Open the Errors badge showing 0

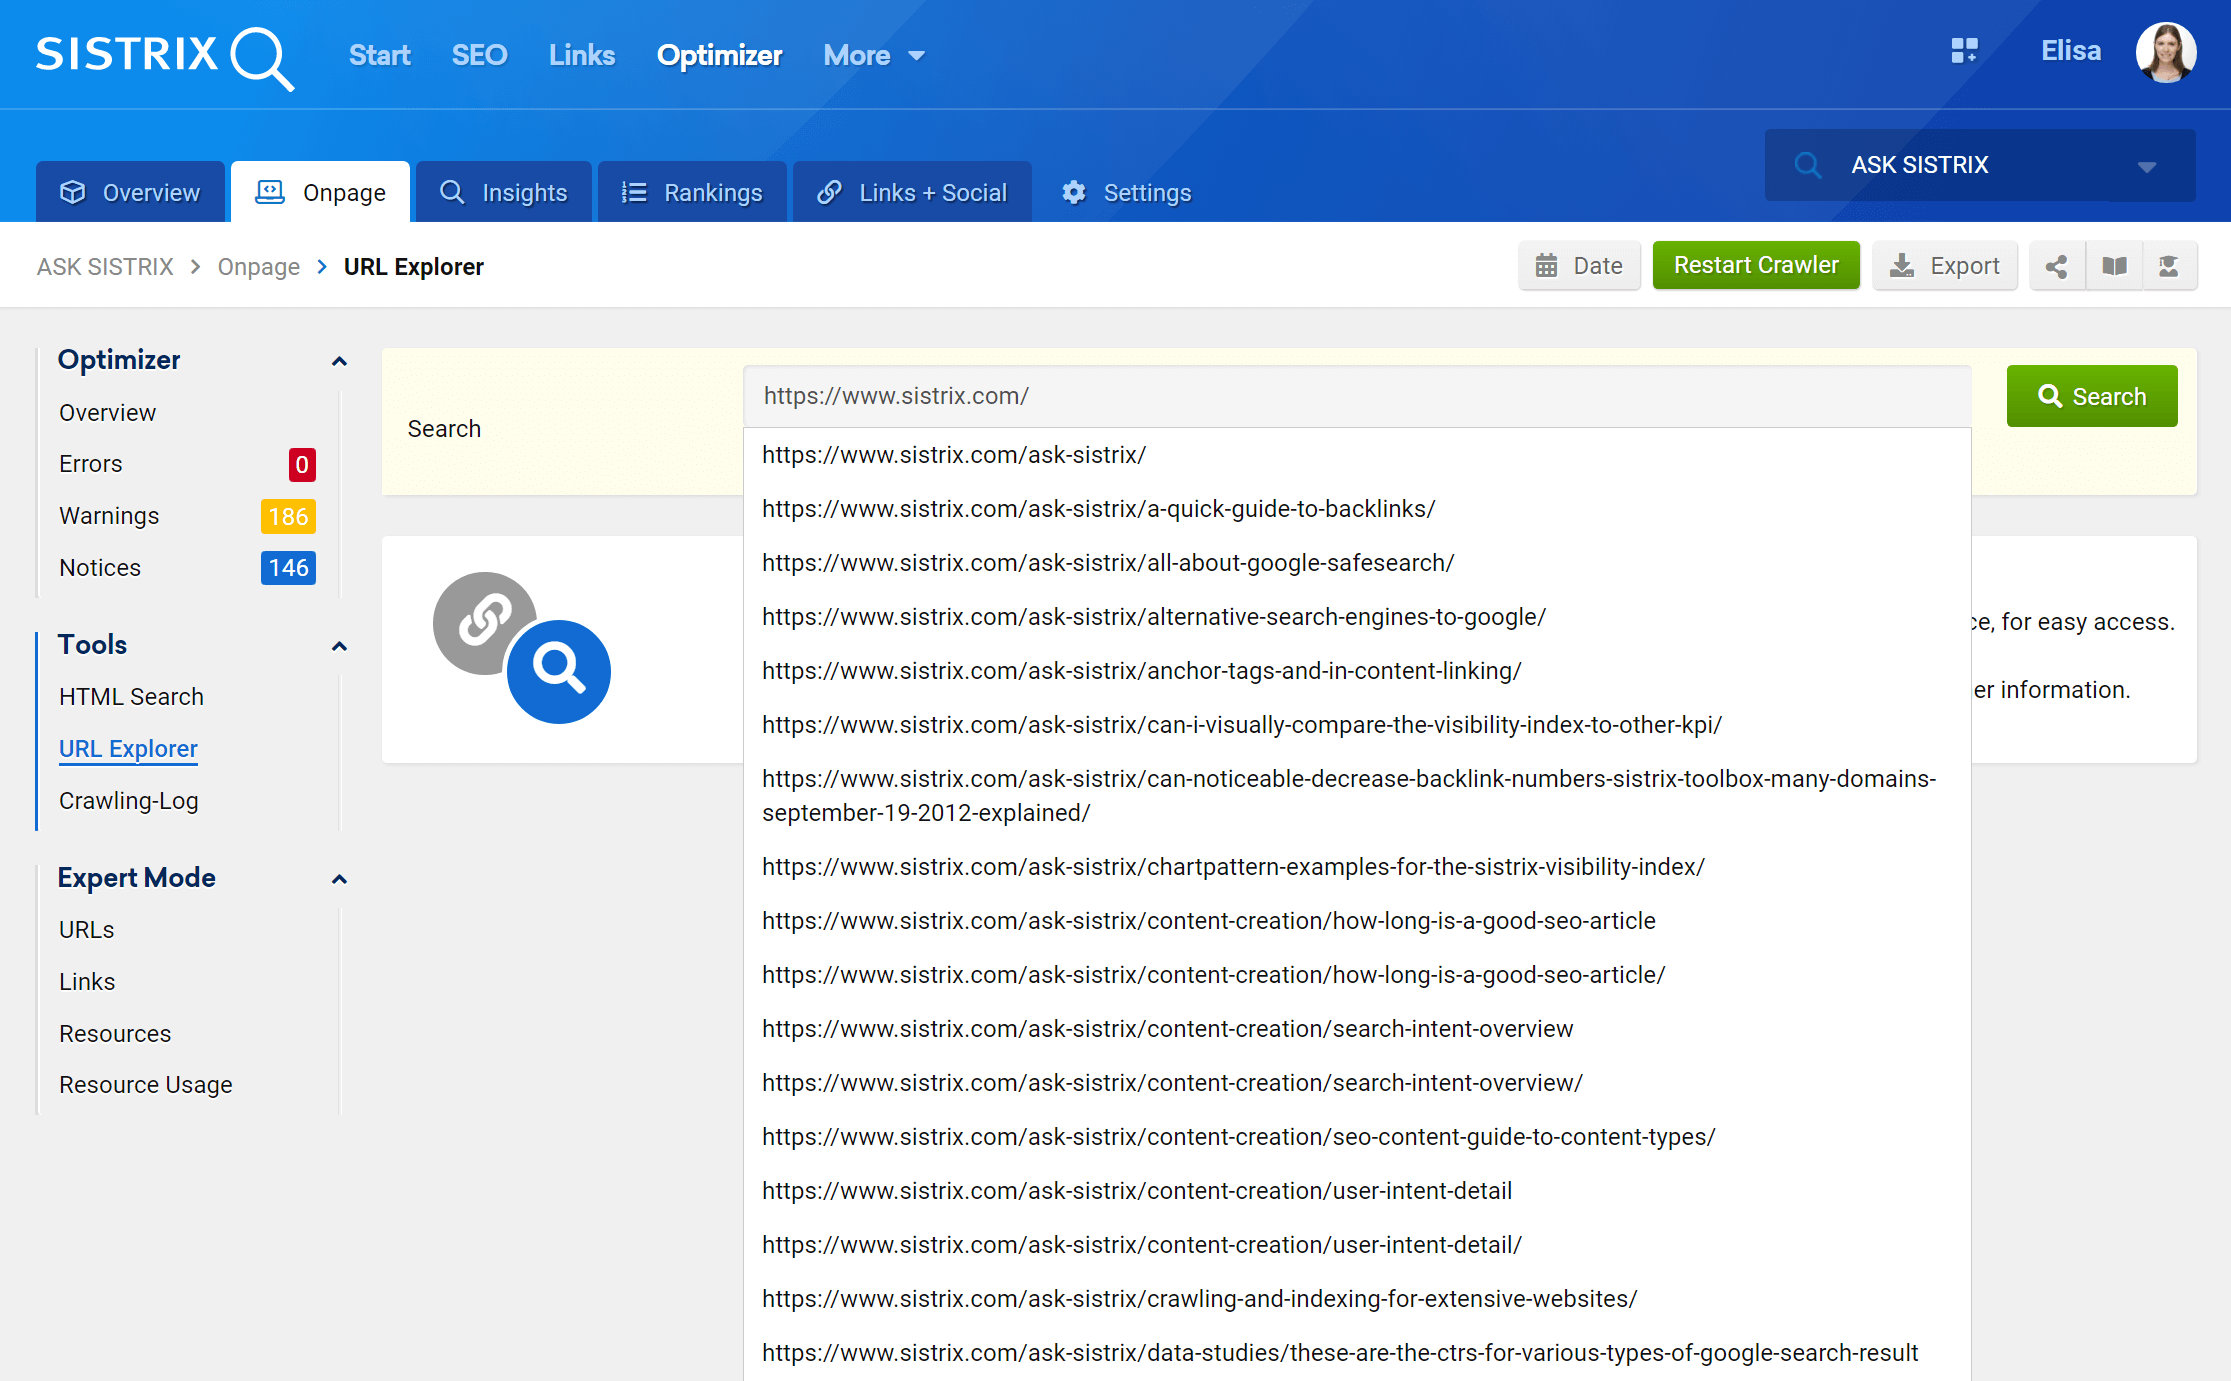pyautogui.click(x=302, y=465)
